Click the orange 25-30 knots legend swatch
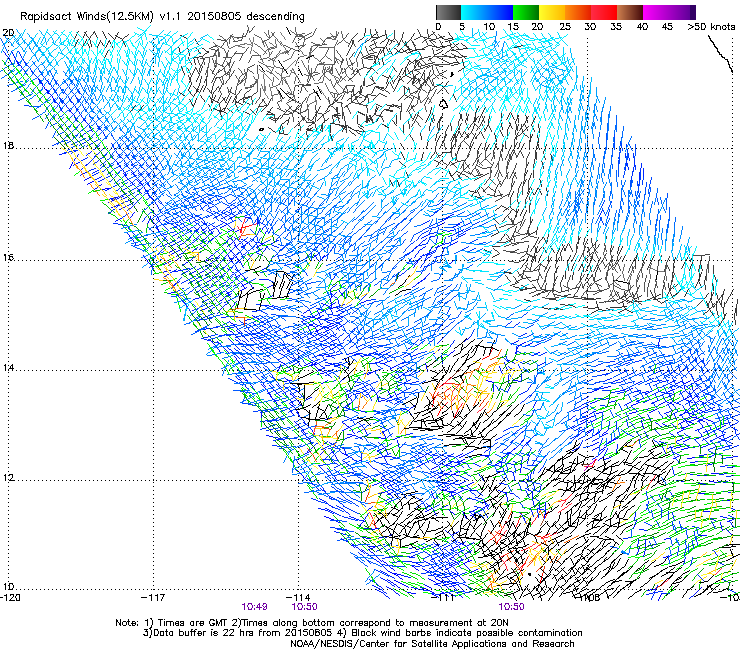Image resolution: width=740 pixels, height=650 pixels. 578,12
